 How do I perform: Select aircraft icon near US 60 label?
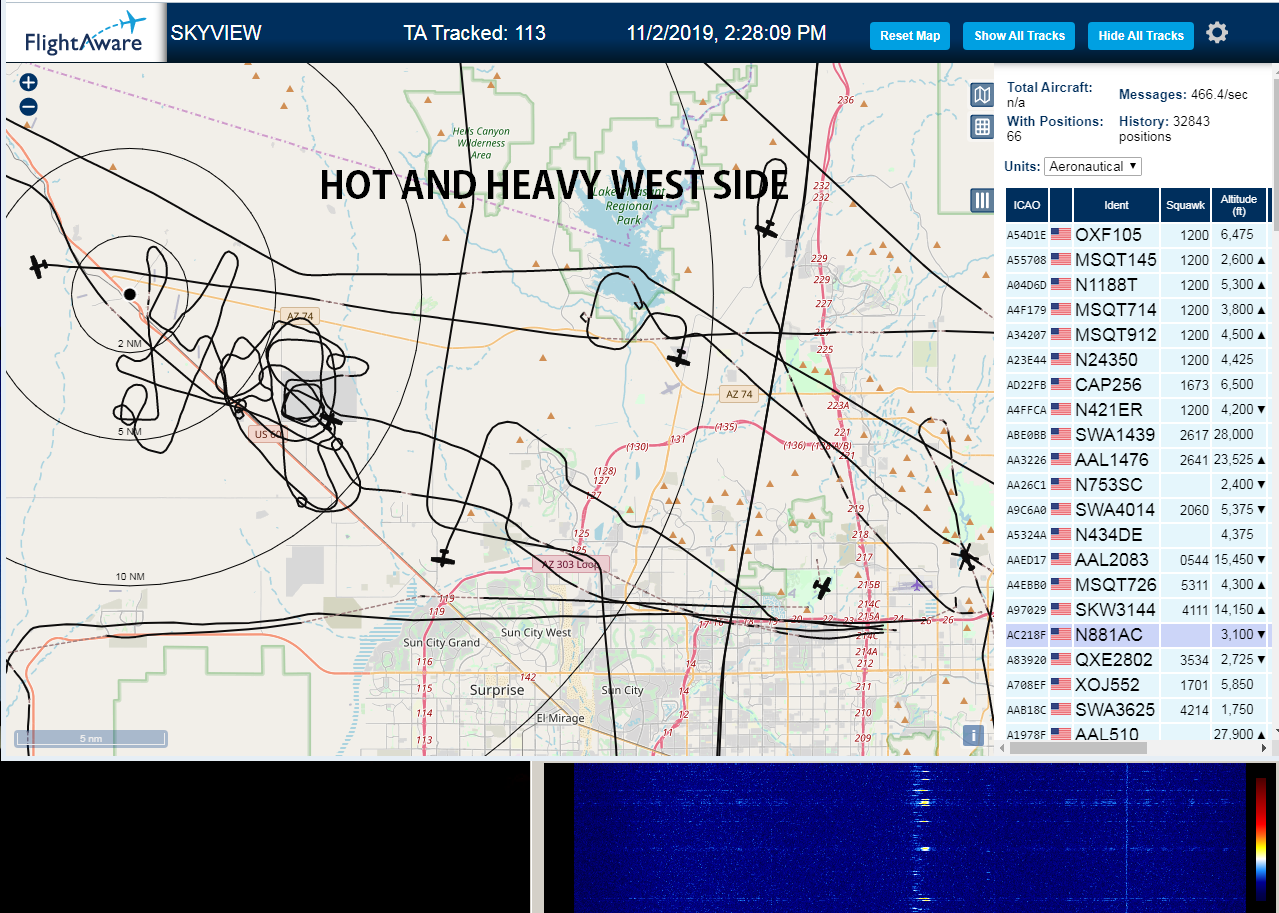pyautogui.click(x=328, y=421)
